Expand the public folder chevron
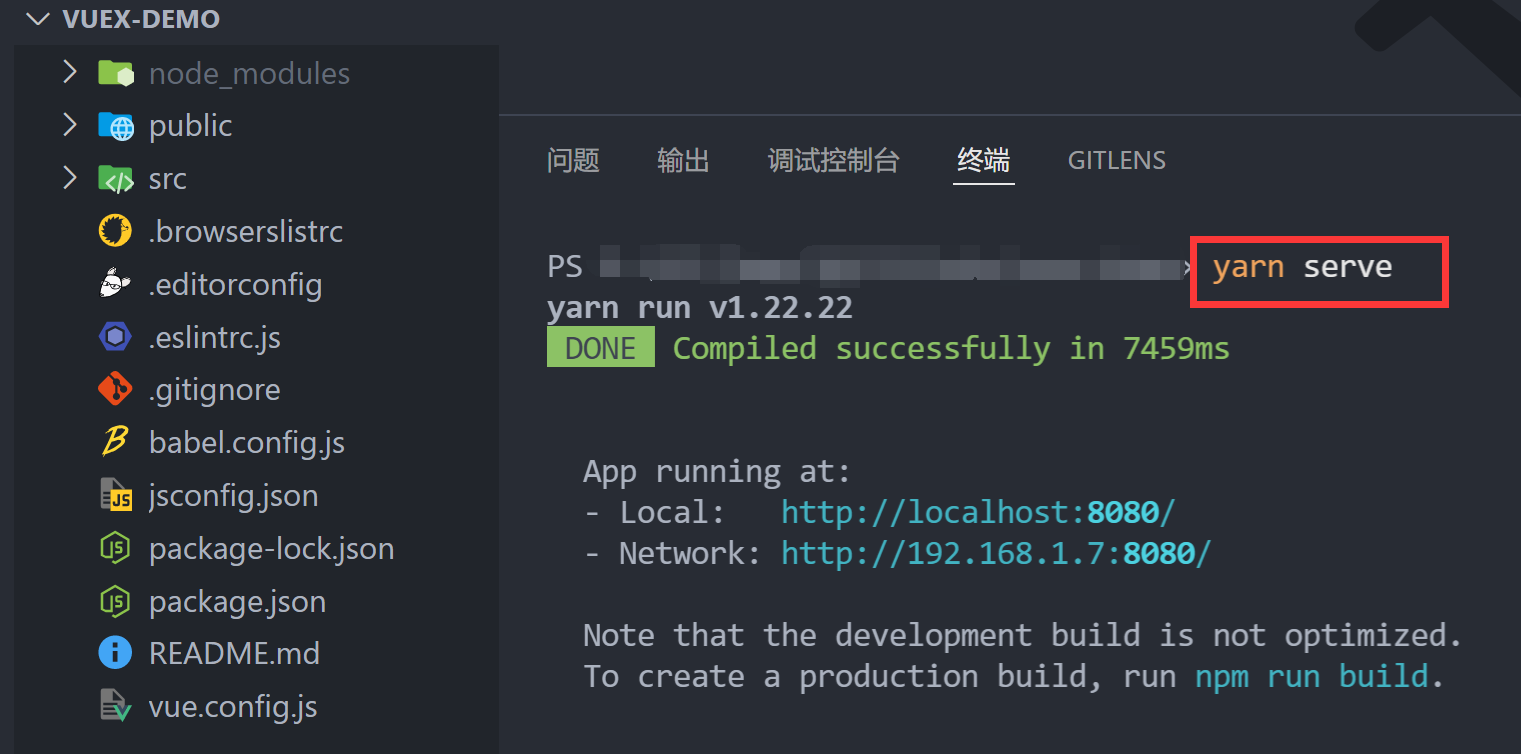 click(69, 124)
